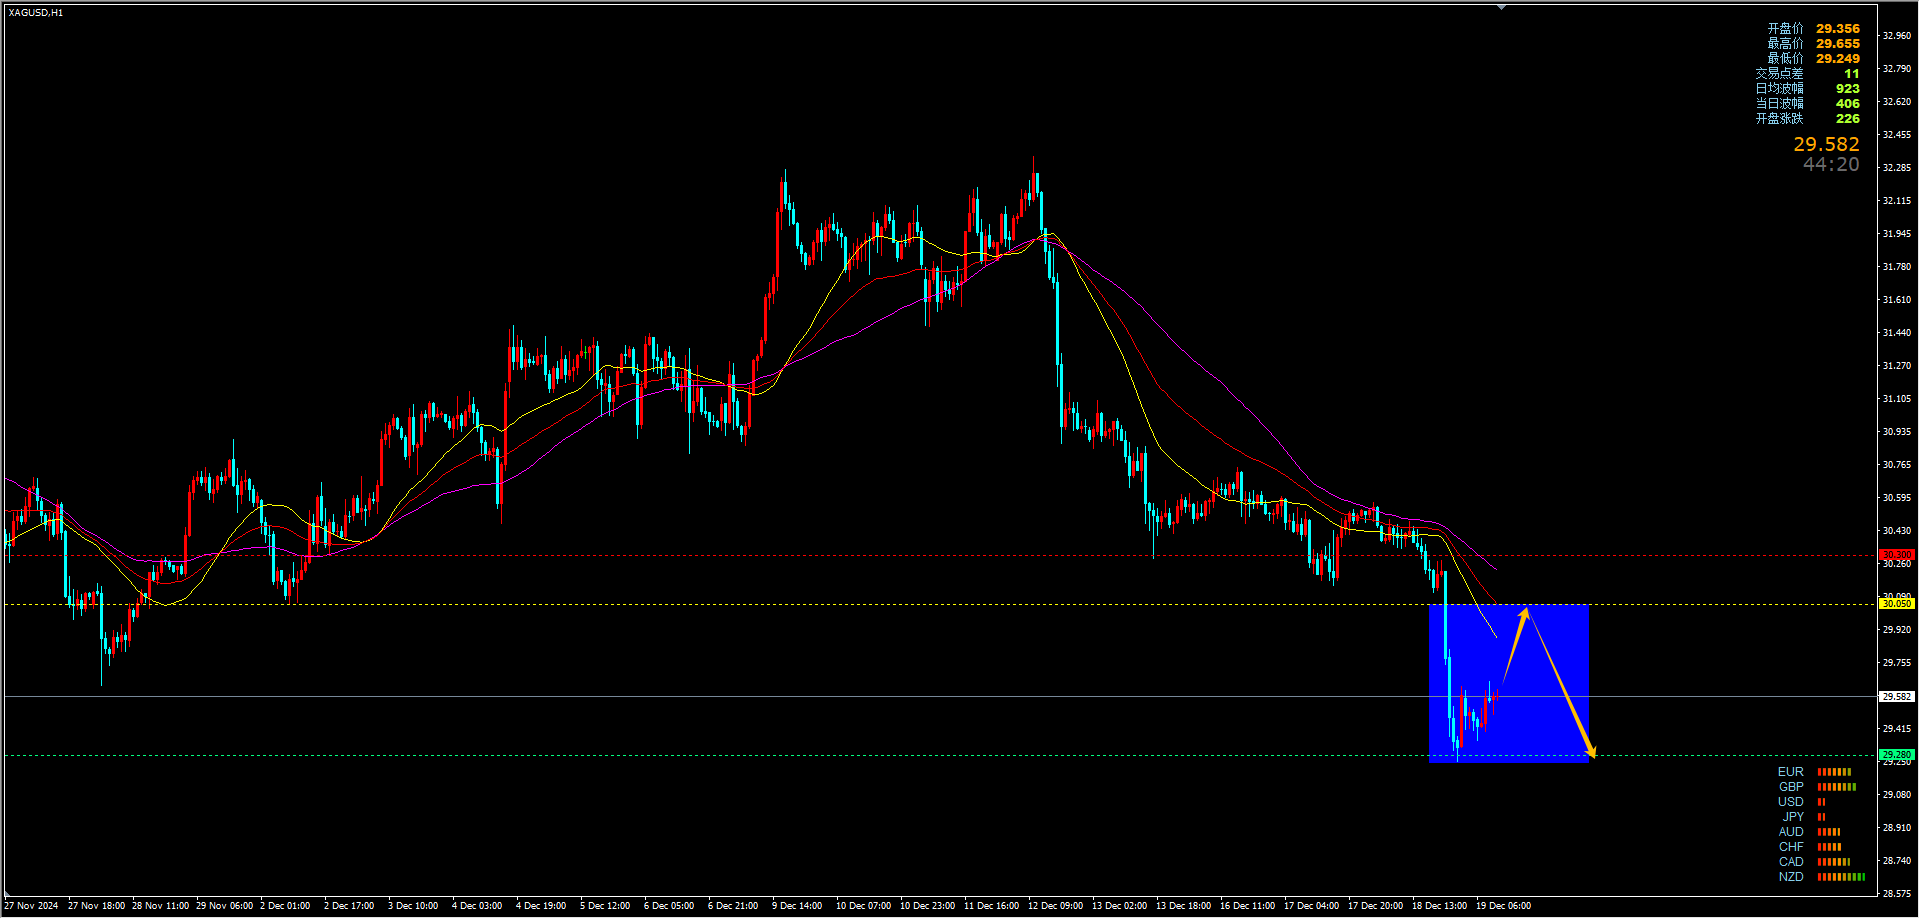Click the 开盘涨跌 value 226
Image resolution: width=1920 pixels, height=919 pixels.
pos(1847,119)
